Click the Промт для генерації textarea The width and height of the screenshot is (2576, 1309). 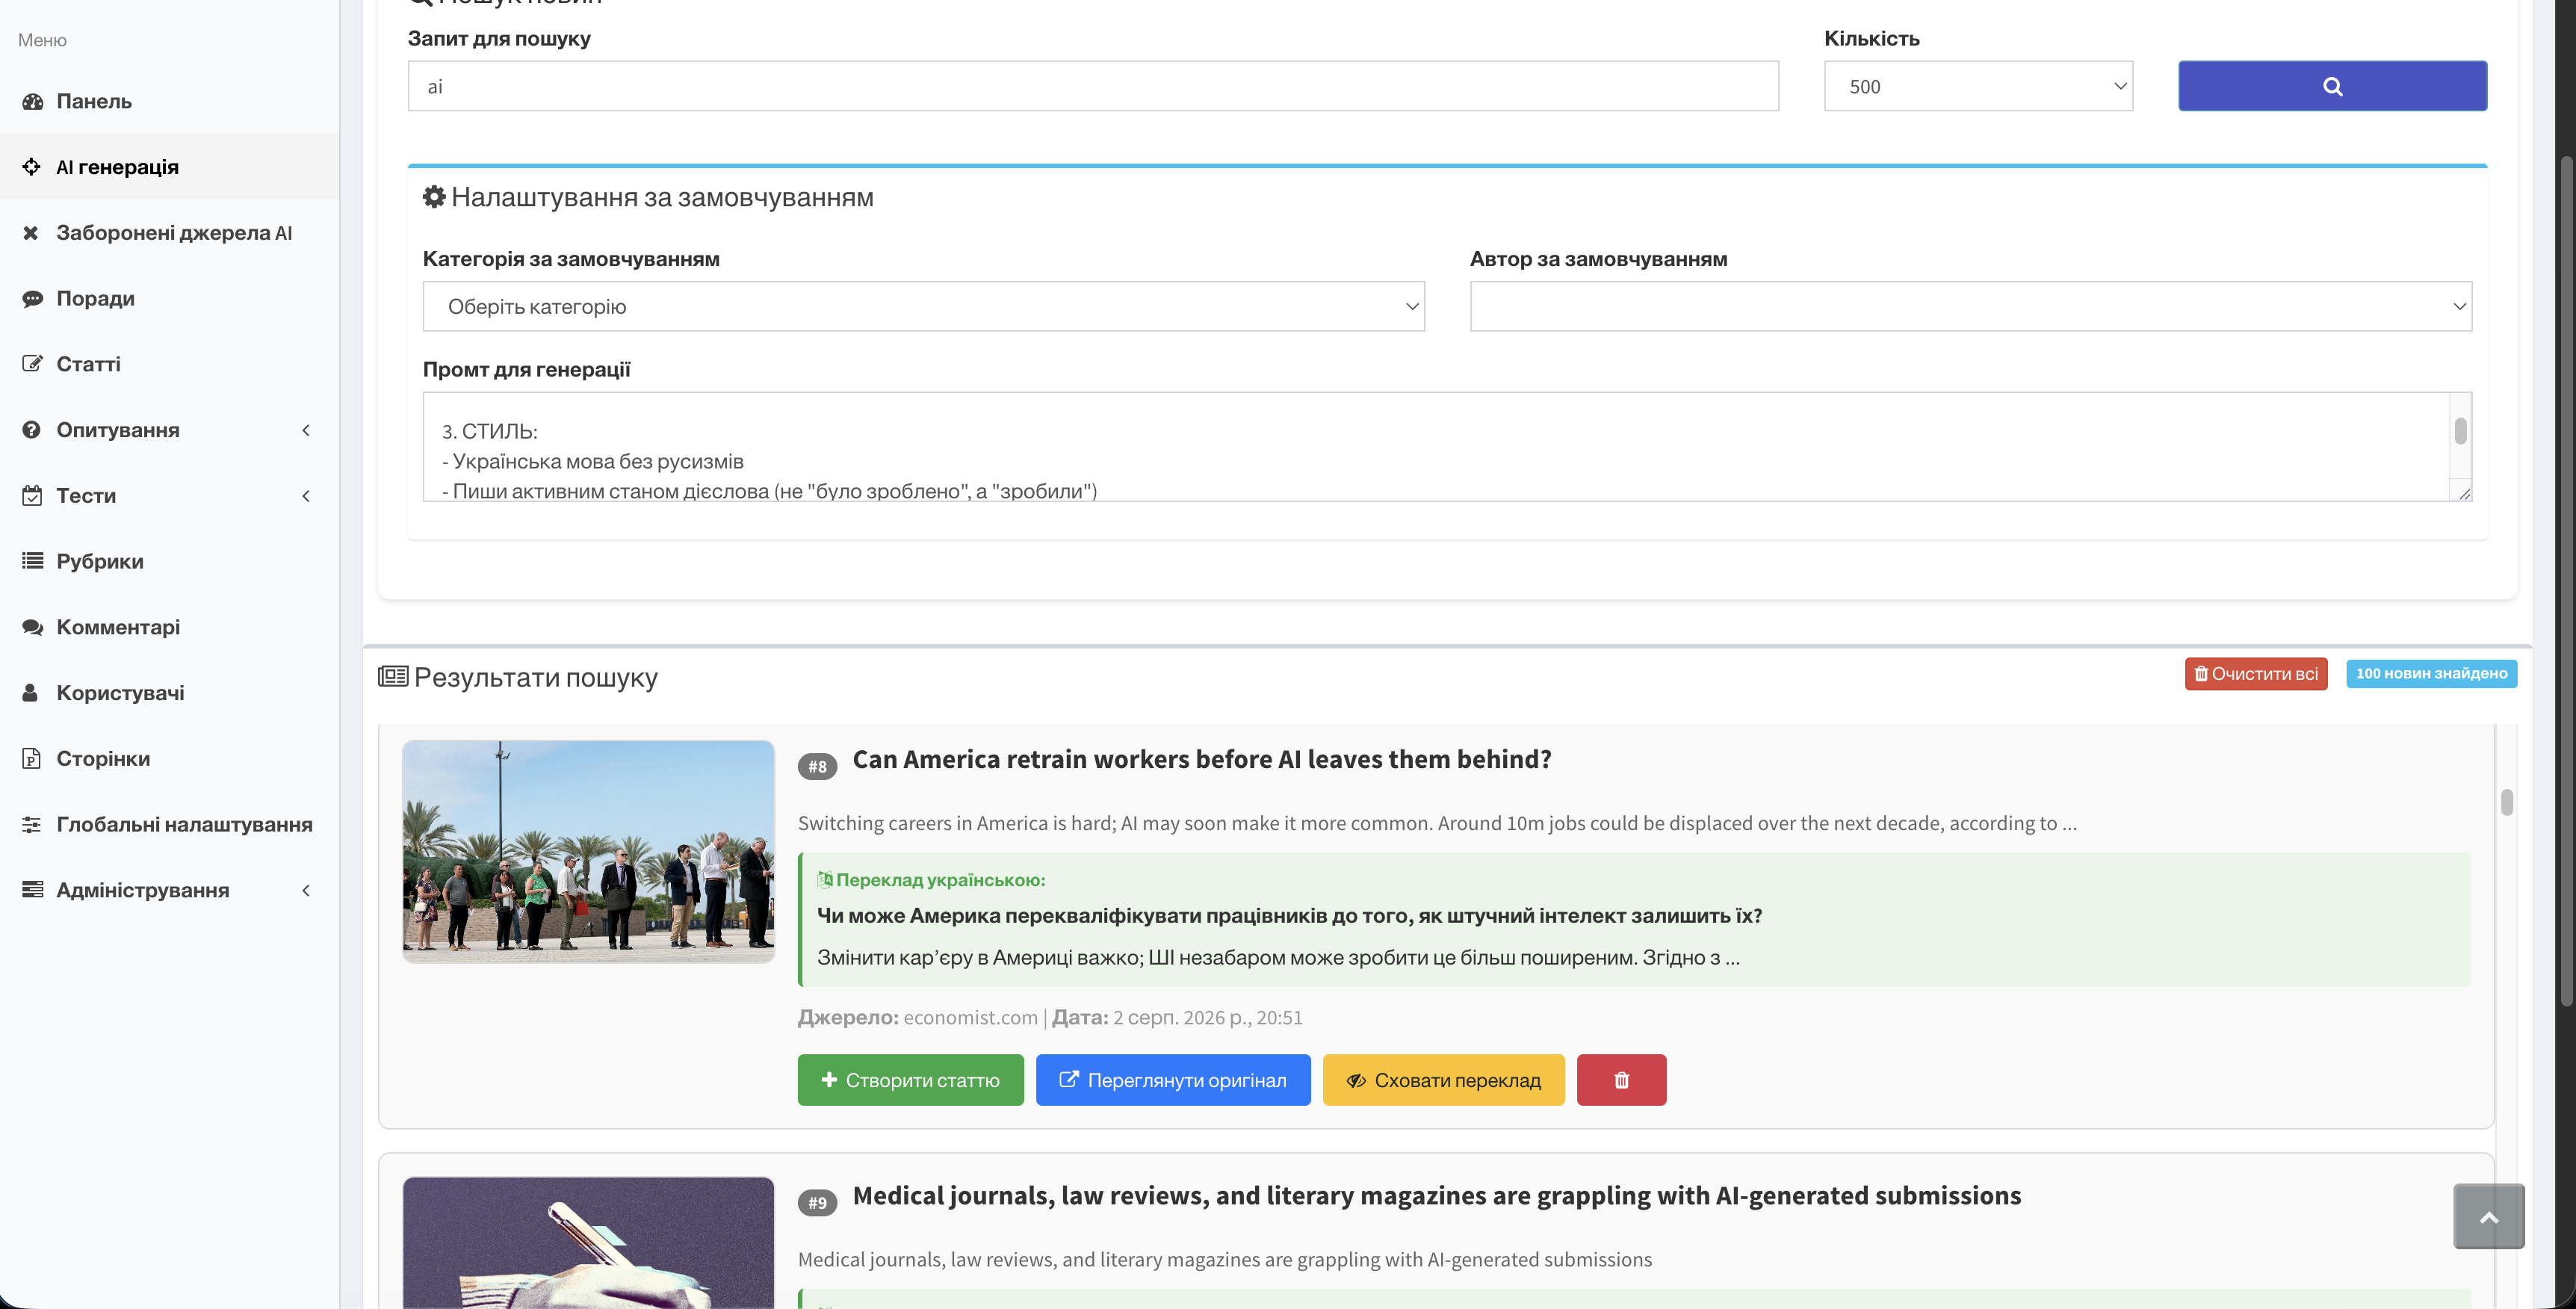[1447, 447]
